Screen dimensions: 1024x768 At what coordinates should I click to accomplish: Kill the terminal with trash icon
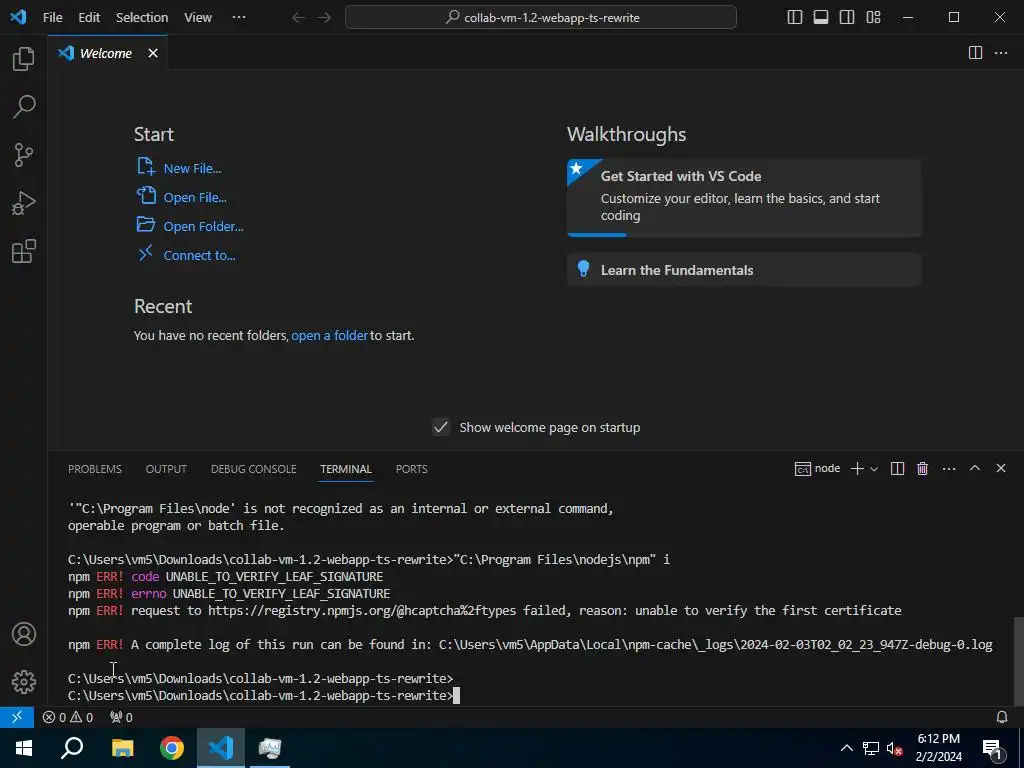coord(922,468)
